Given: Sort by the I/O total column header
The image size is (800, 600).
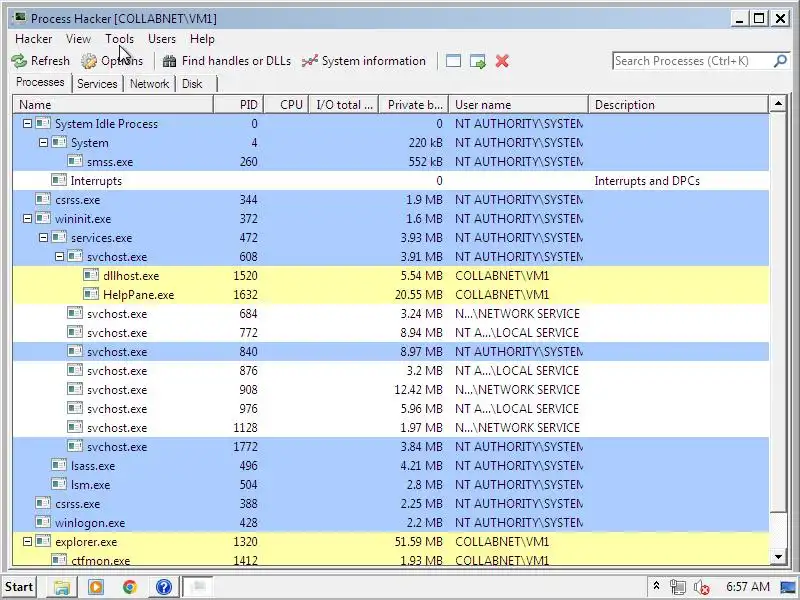Looking at the screenshot, I should (344, 105).
